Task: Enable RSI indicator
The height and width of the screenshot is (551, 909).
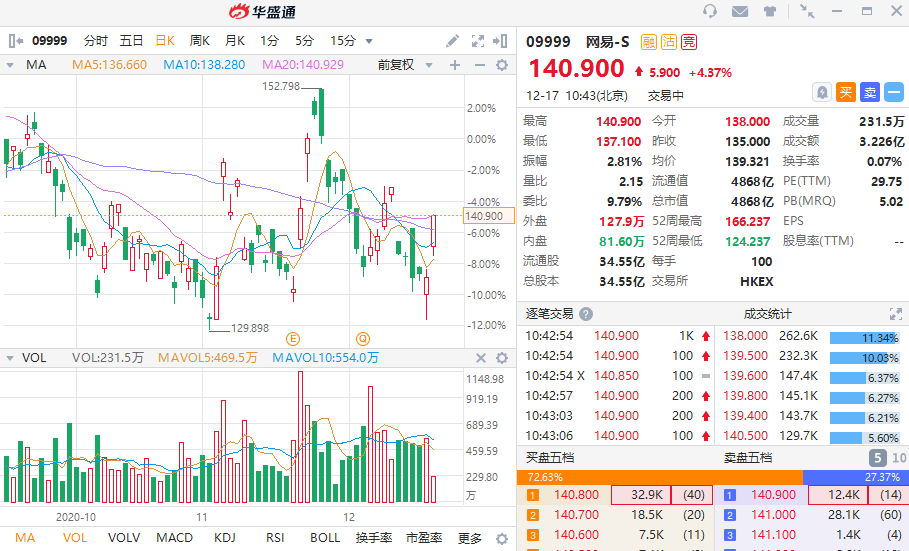Action: pos(275,538)
